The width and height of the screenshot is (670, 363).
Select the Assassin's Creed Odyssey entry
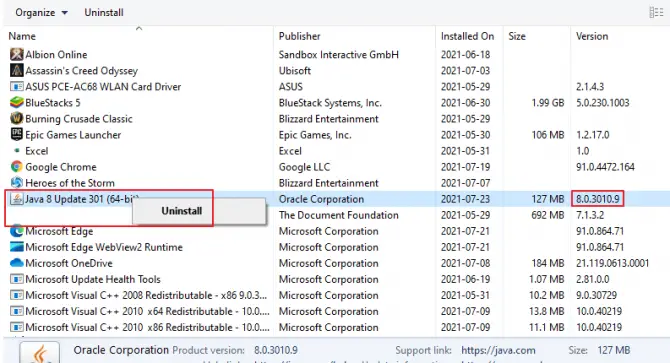[x=81, y=71]
